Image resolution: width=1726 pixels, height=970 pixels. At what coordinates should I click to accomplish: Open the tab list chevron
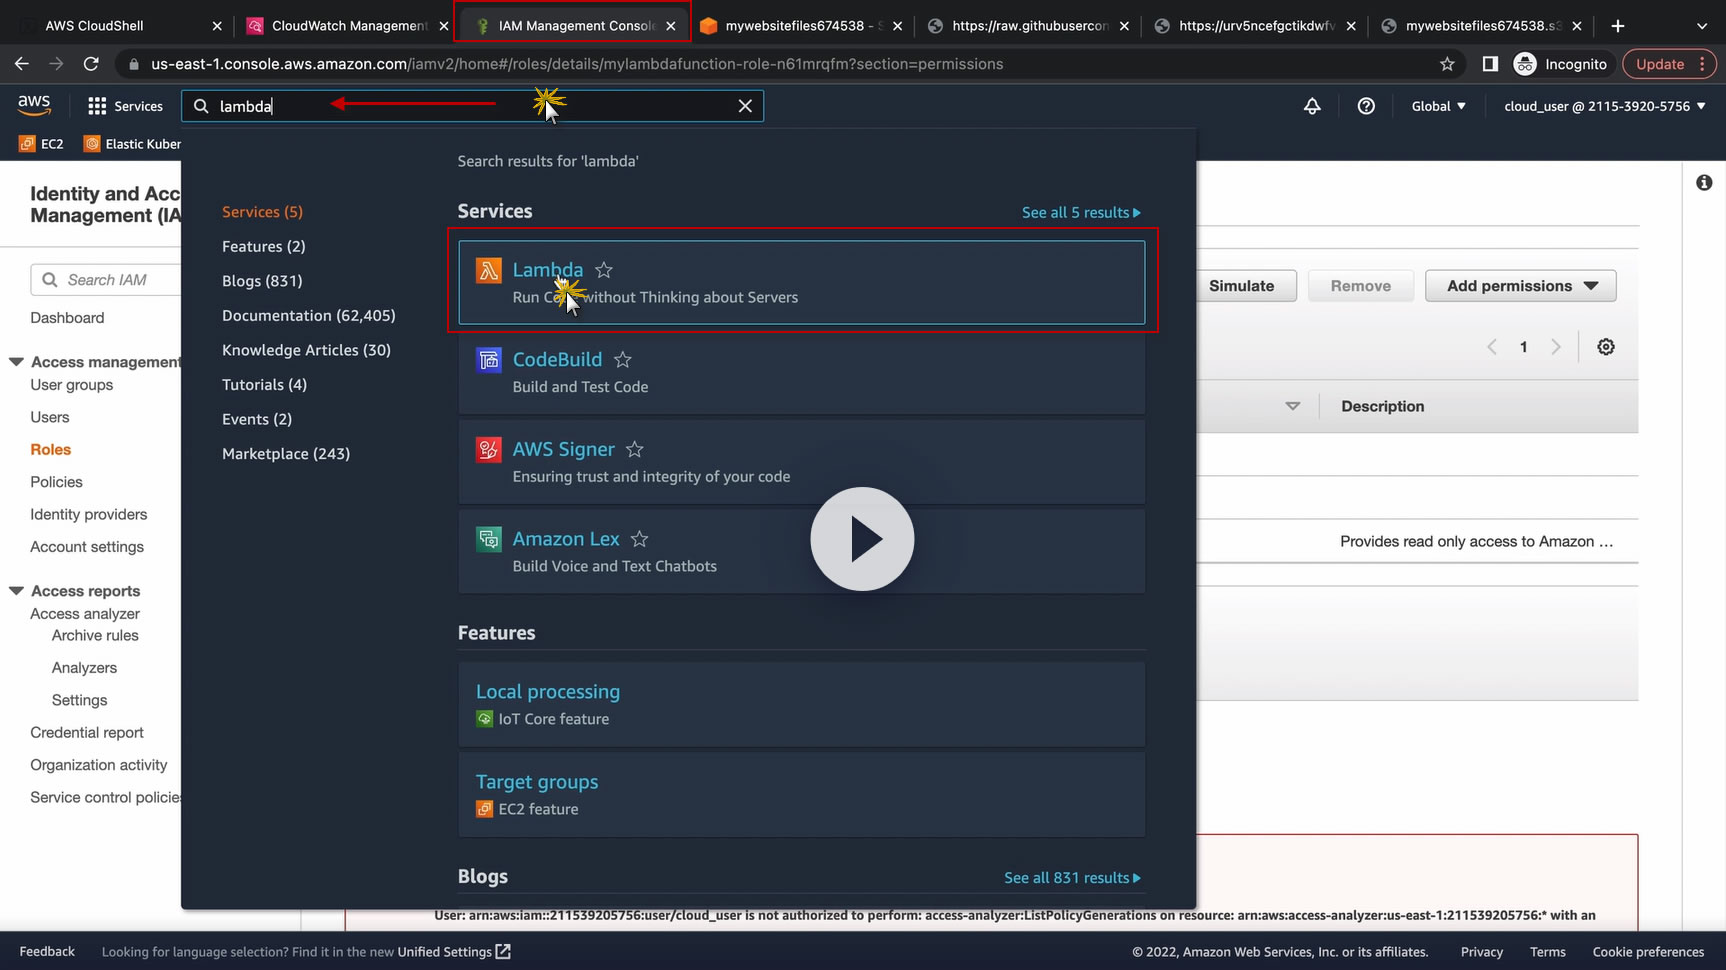pyautogui.click(x=1702, y=26)
